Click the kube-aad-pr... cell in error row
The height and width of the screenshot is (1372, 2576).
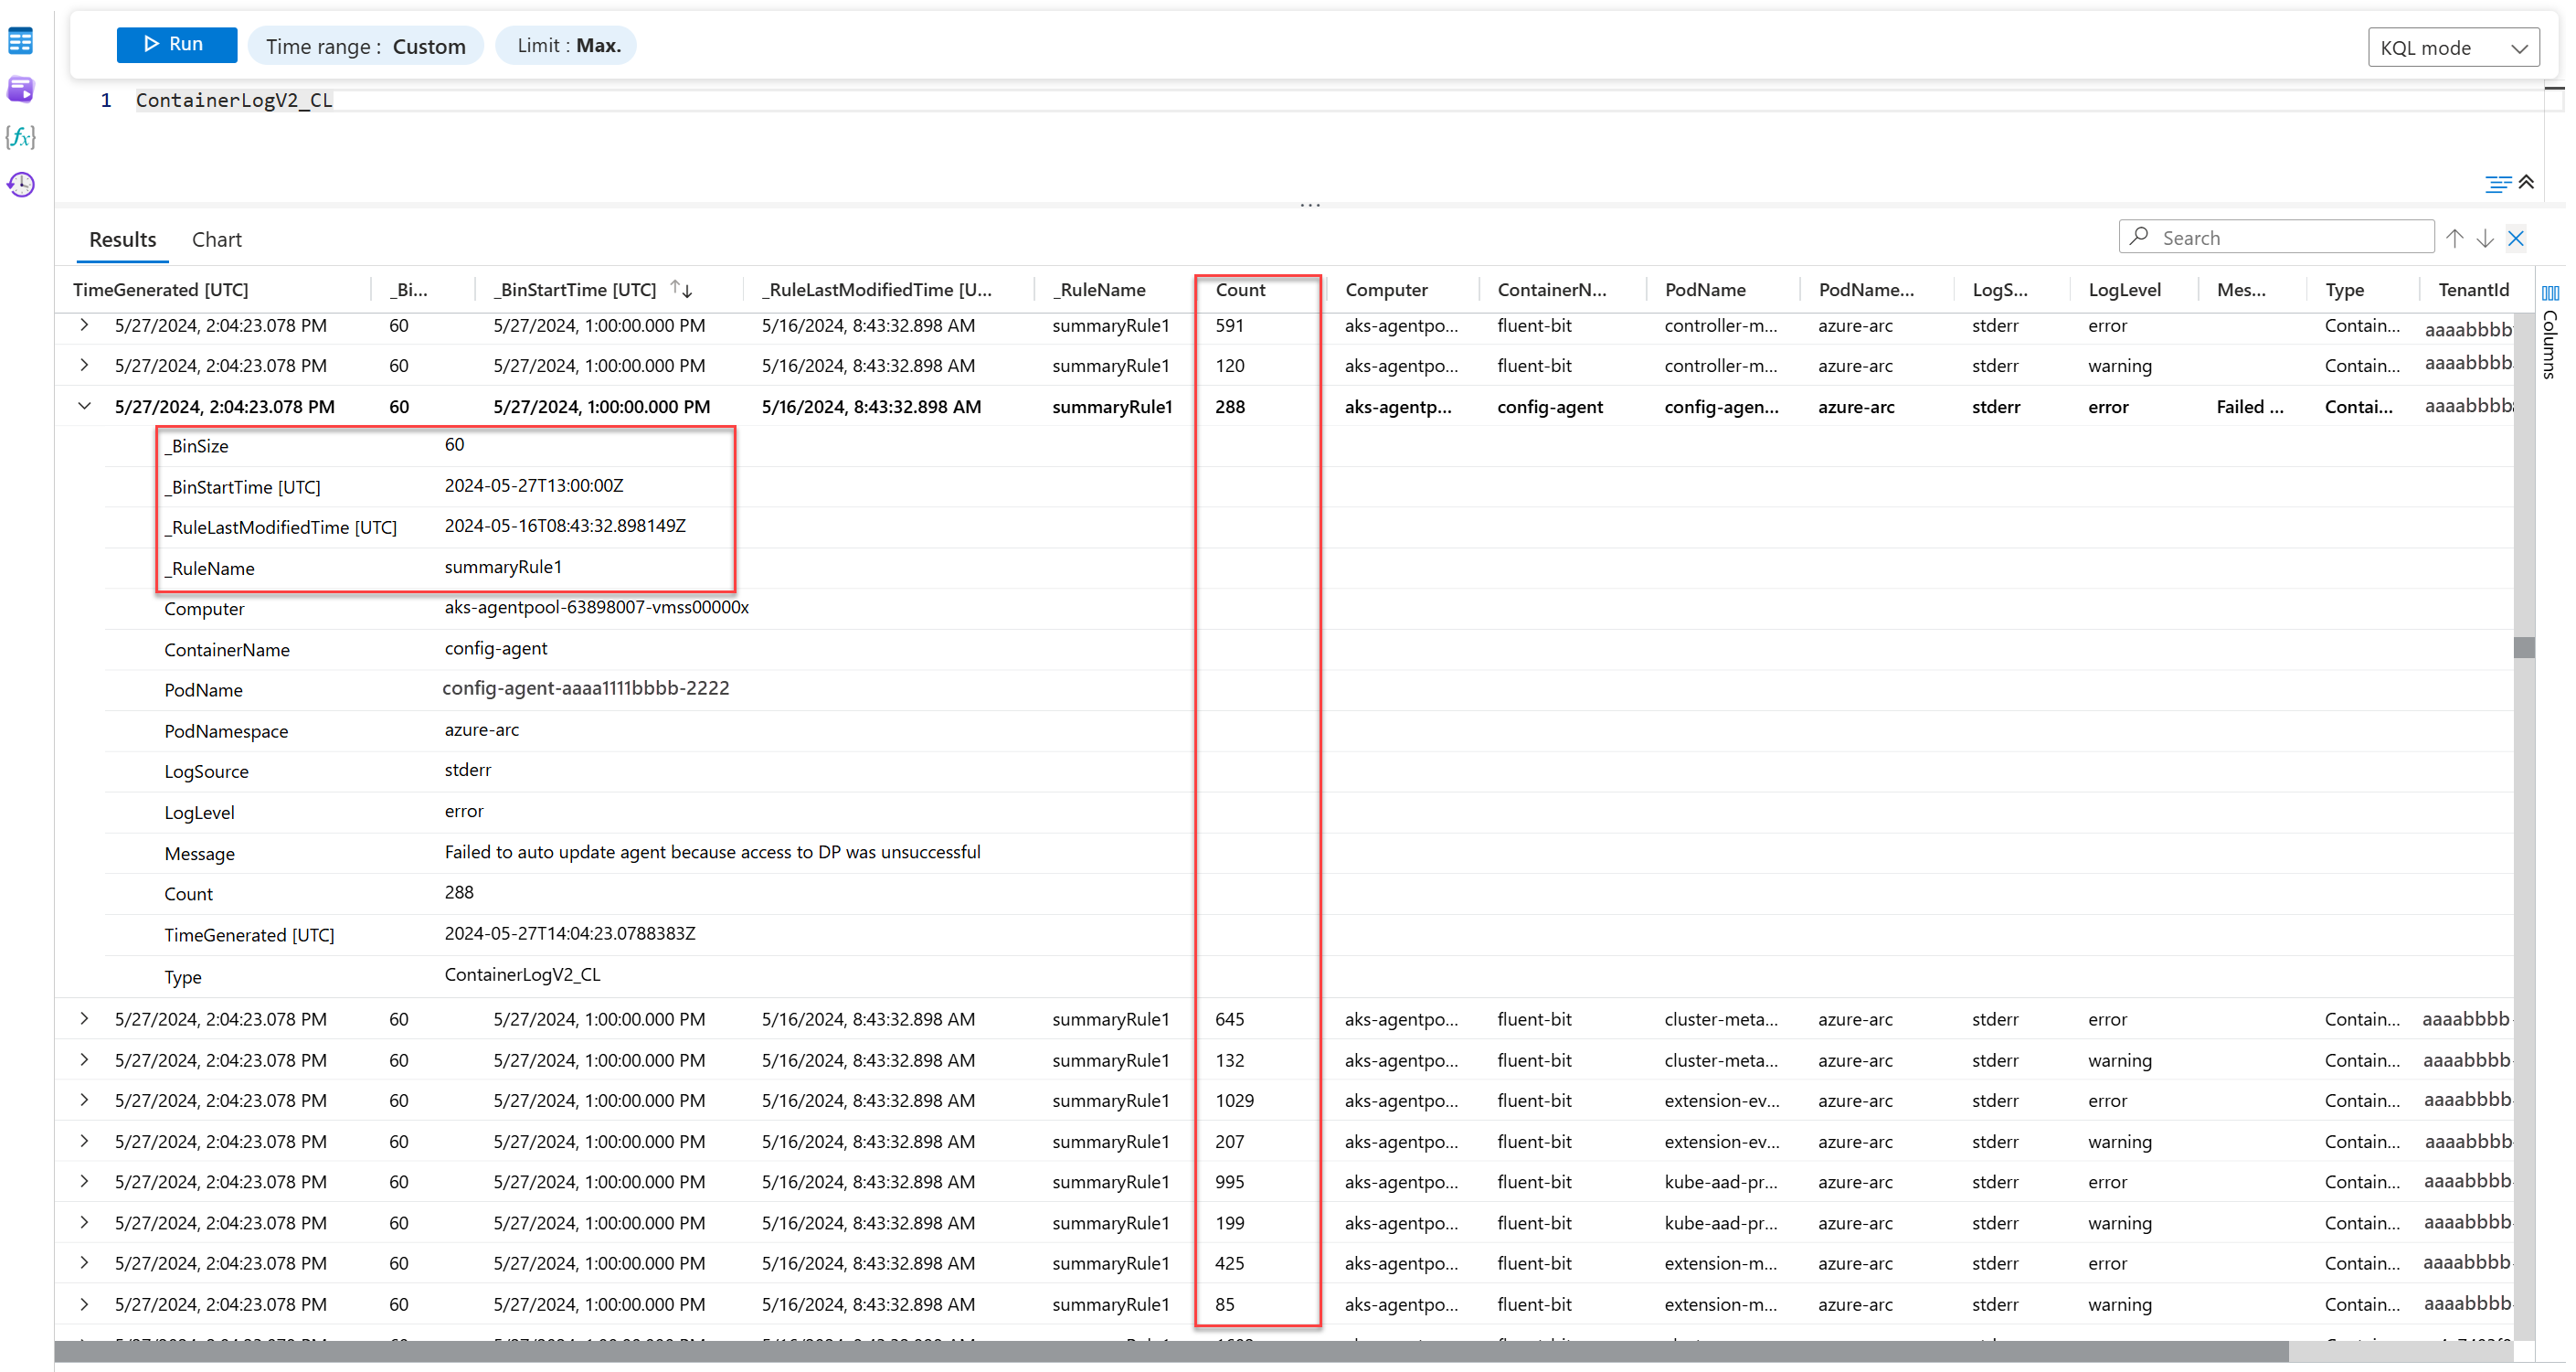tap(1720, 1182)
